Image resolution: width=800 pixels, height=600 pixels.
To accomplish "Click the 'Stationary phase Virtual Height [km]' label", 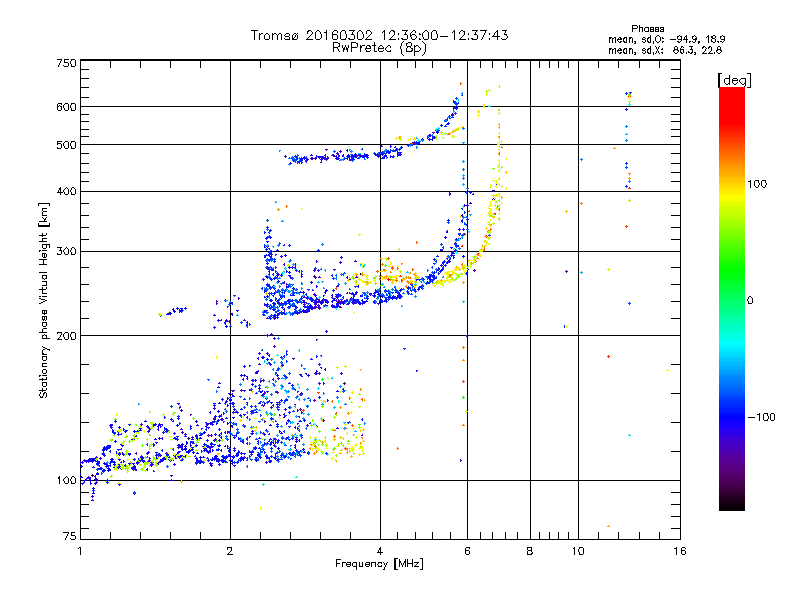I will click(x=44, y=300).
